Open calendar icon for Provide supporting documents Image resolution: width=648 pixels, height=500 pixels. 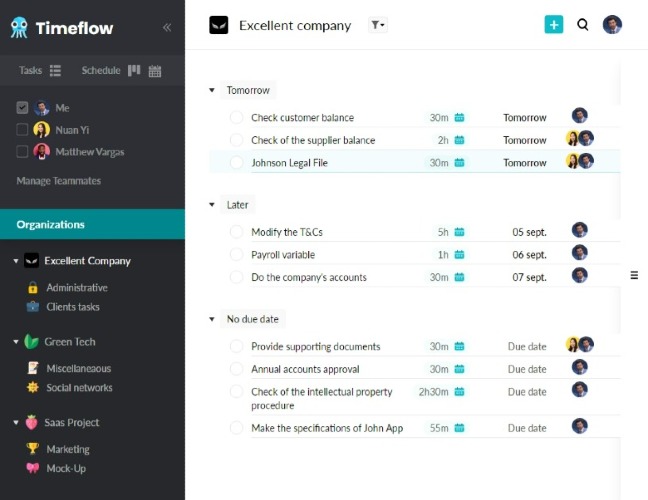[459, 346]
